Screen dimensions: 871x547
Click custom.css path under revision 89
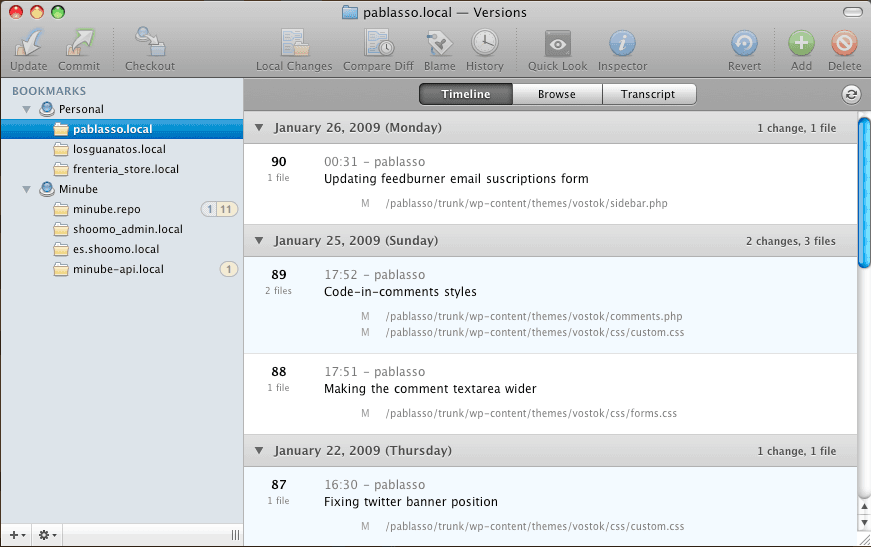pos(535,333)
